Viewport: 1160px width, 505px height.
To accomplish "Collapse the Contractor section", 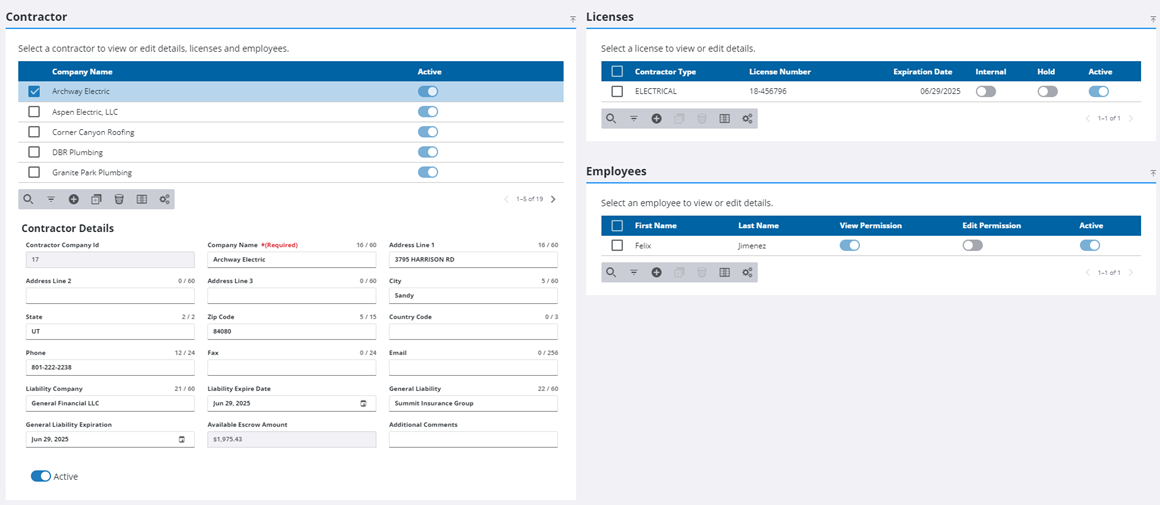I will click(573, 18).
